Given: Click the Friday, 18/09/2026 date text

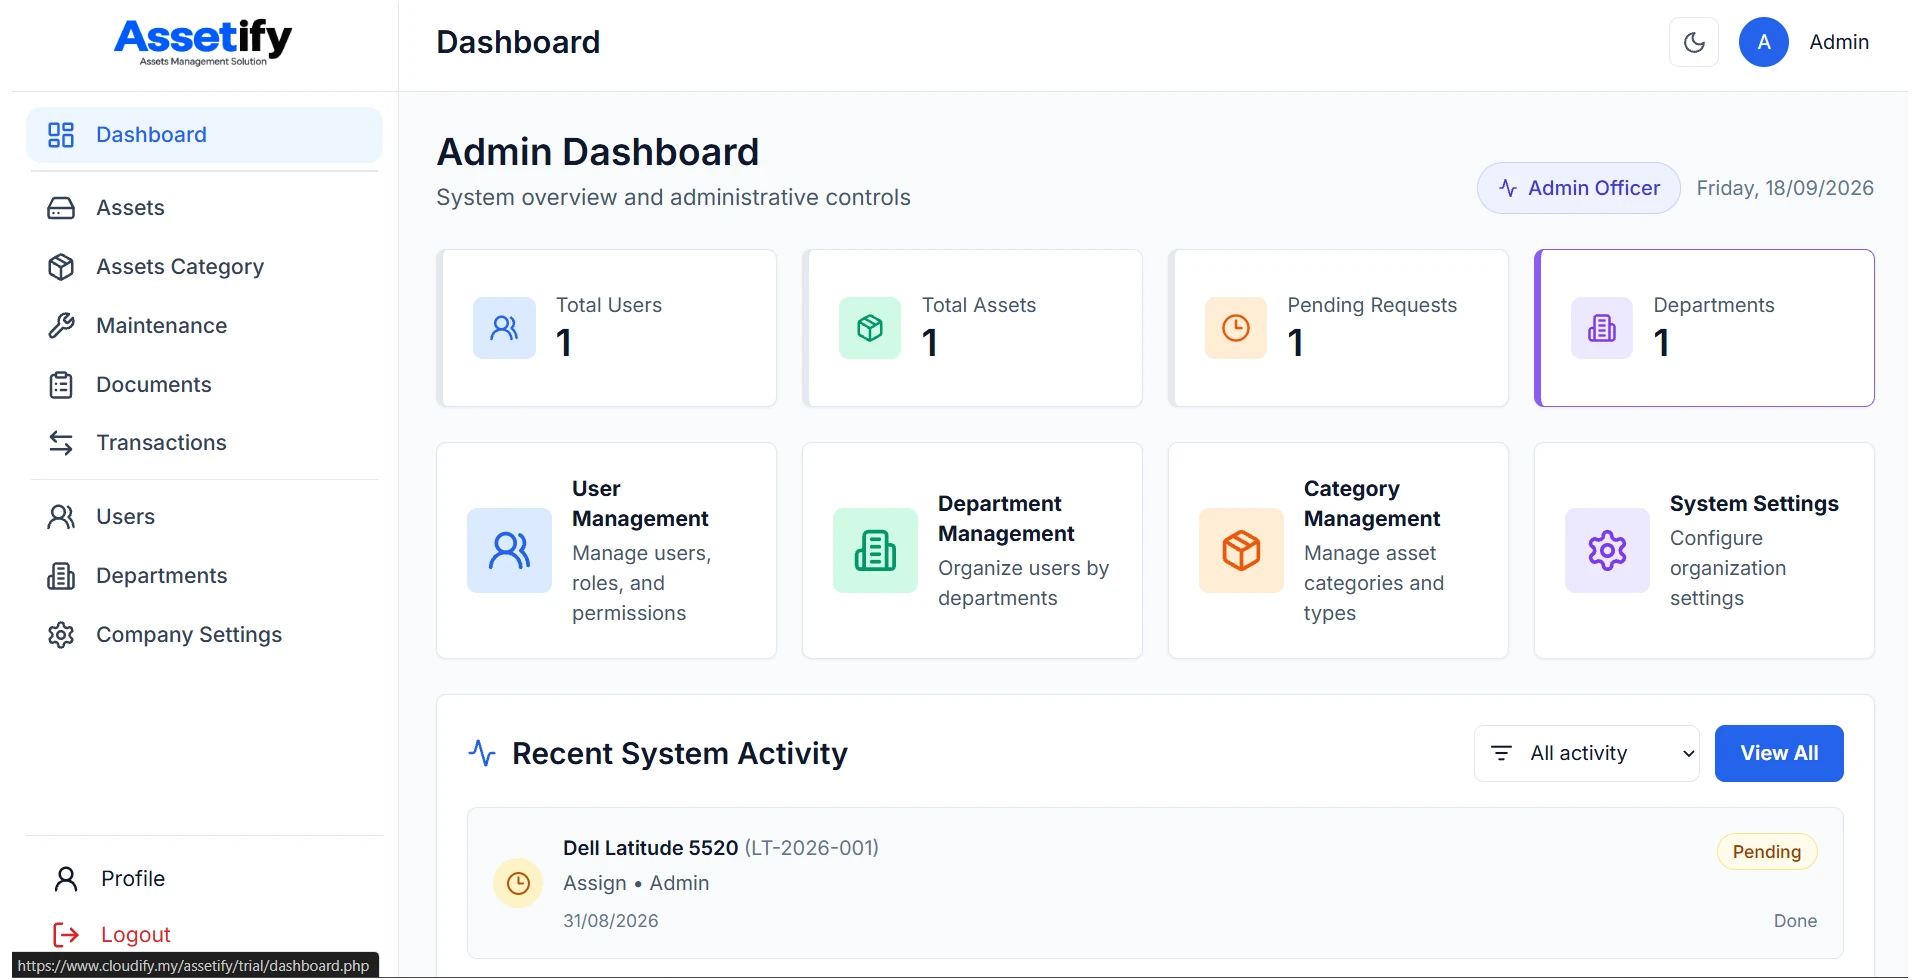Looking at the screenshot, I should coord(1785,188).
